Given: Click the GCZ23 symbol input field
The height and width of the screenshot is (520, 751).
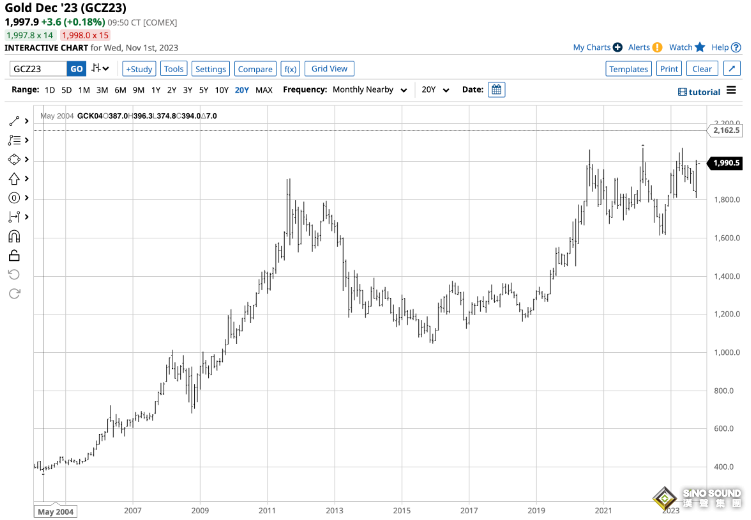Looking at the screenshot, I should pyautogui.click(x=38, y=69).
